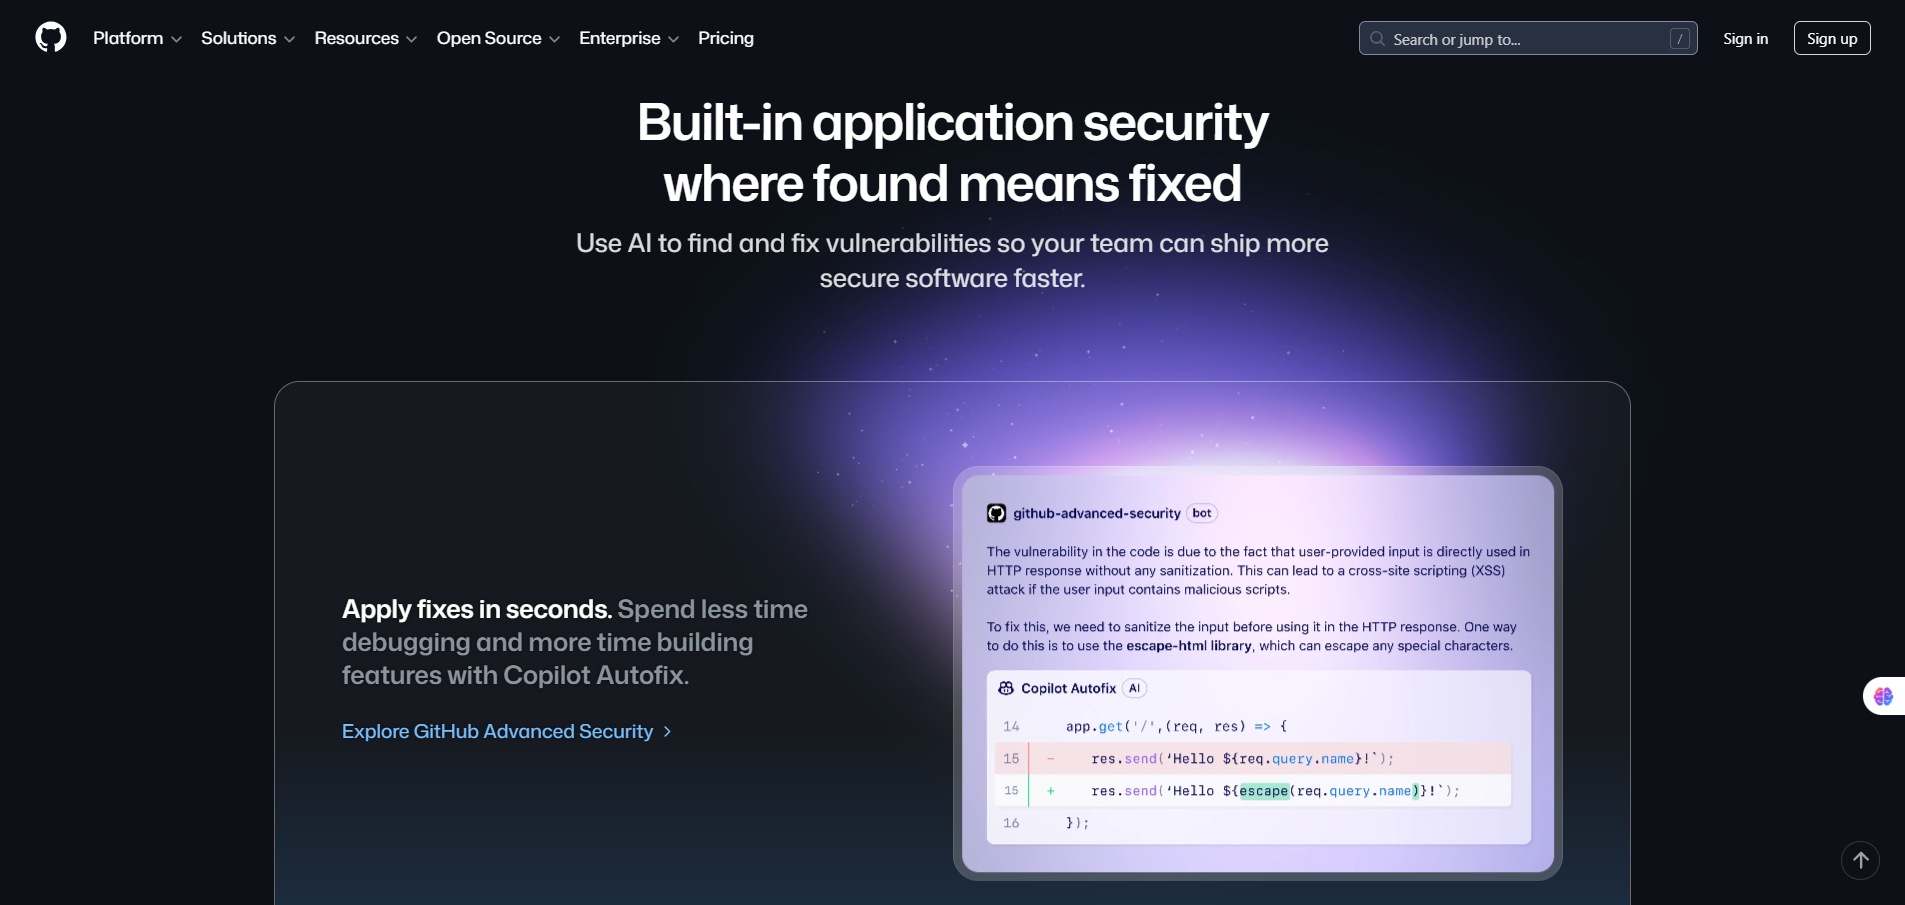Select the github-advanced-security username

click(1097, 513)
